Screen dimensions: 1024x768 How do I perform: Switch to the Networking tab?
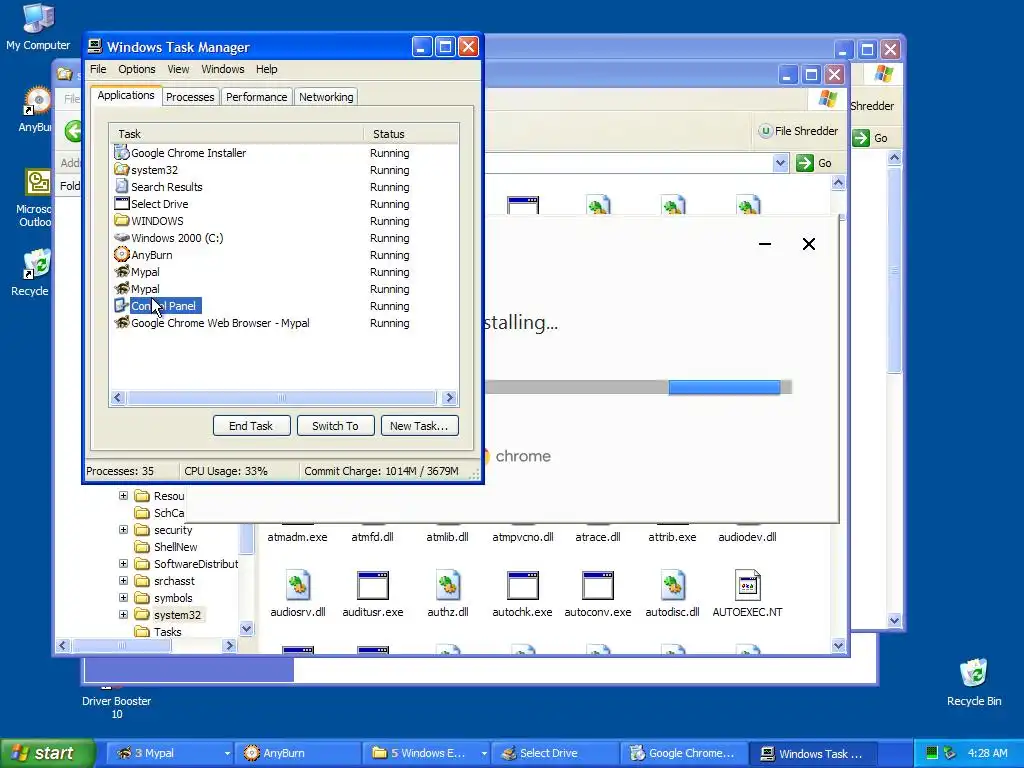[326, 97]
